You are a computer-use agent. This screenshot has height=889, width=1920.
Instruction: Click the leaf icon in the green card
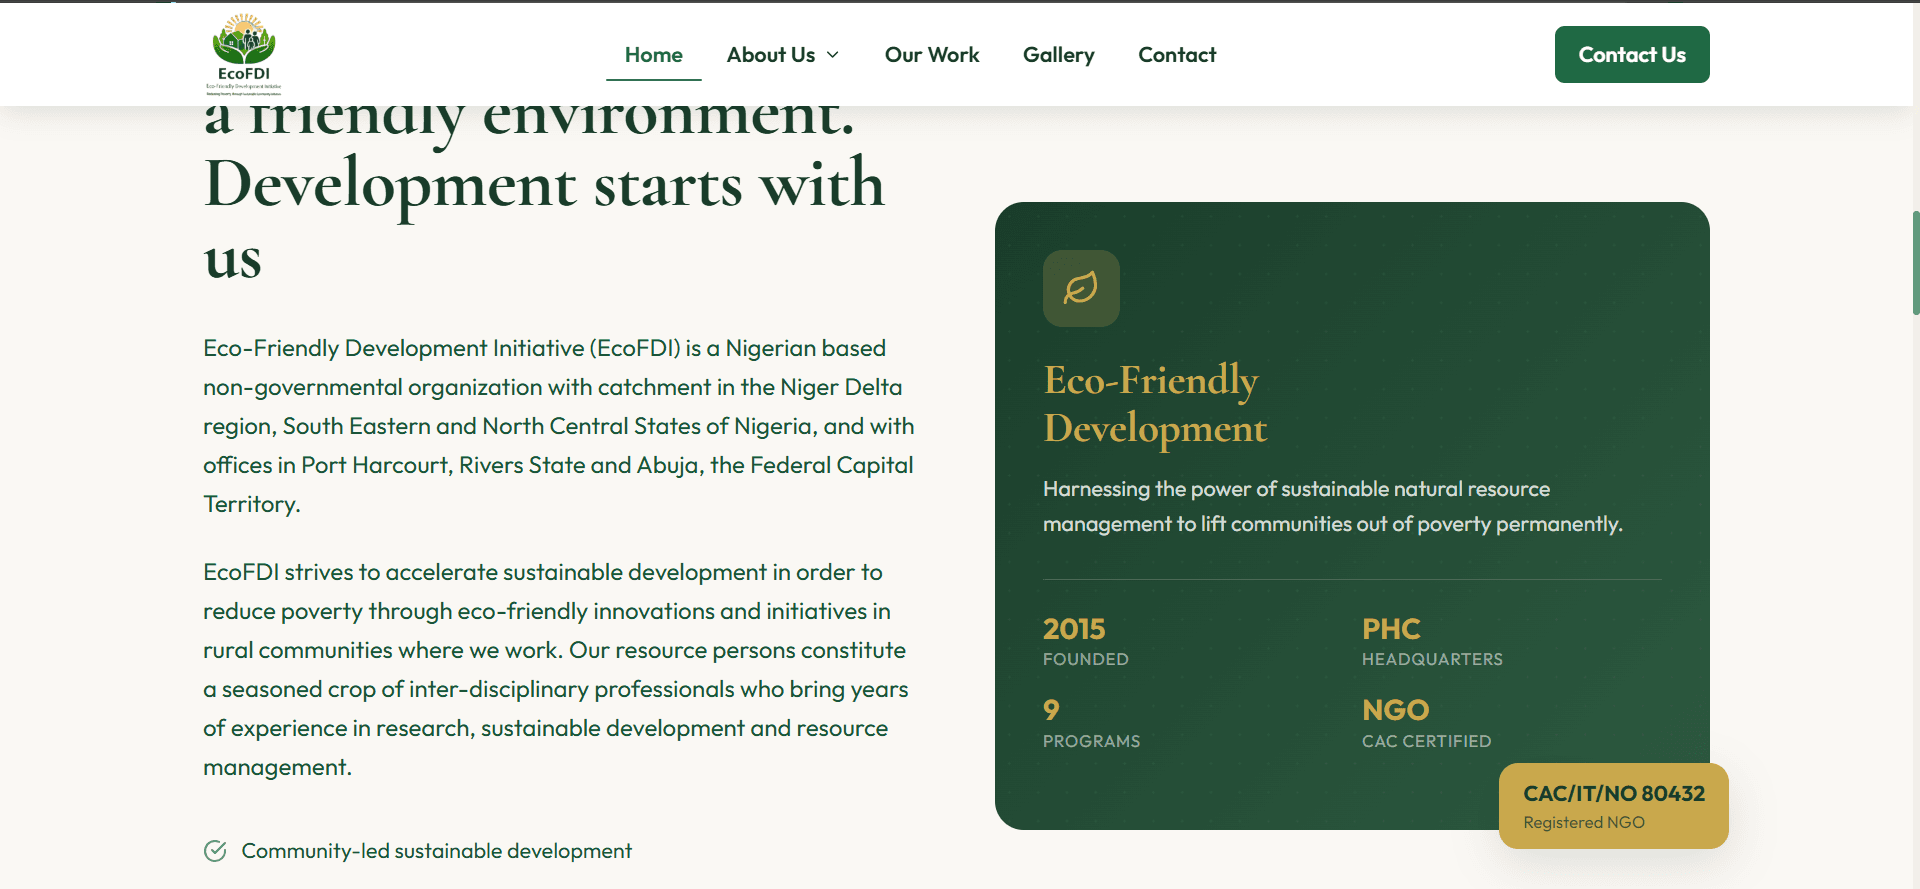pyautogui.click(x=1081, y=288)
